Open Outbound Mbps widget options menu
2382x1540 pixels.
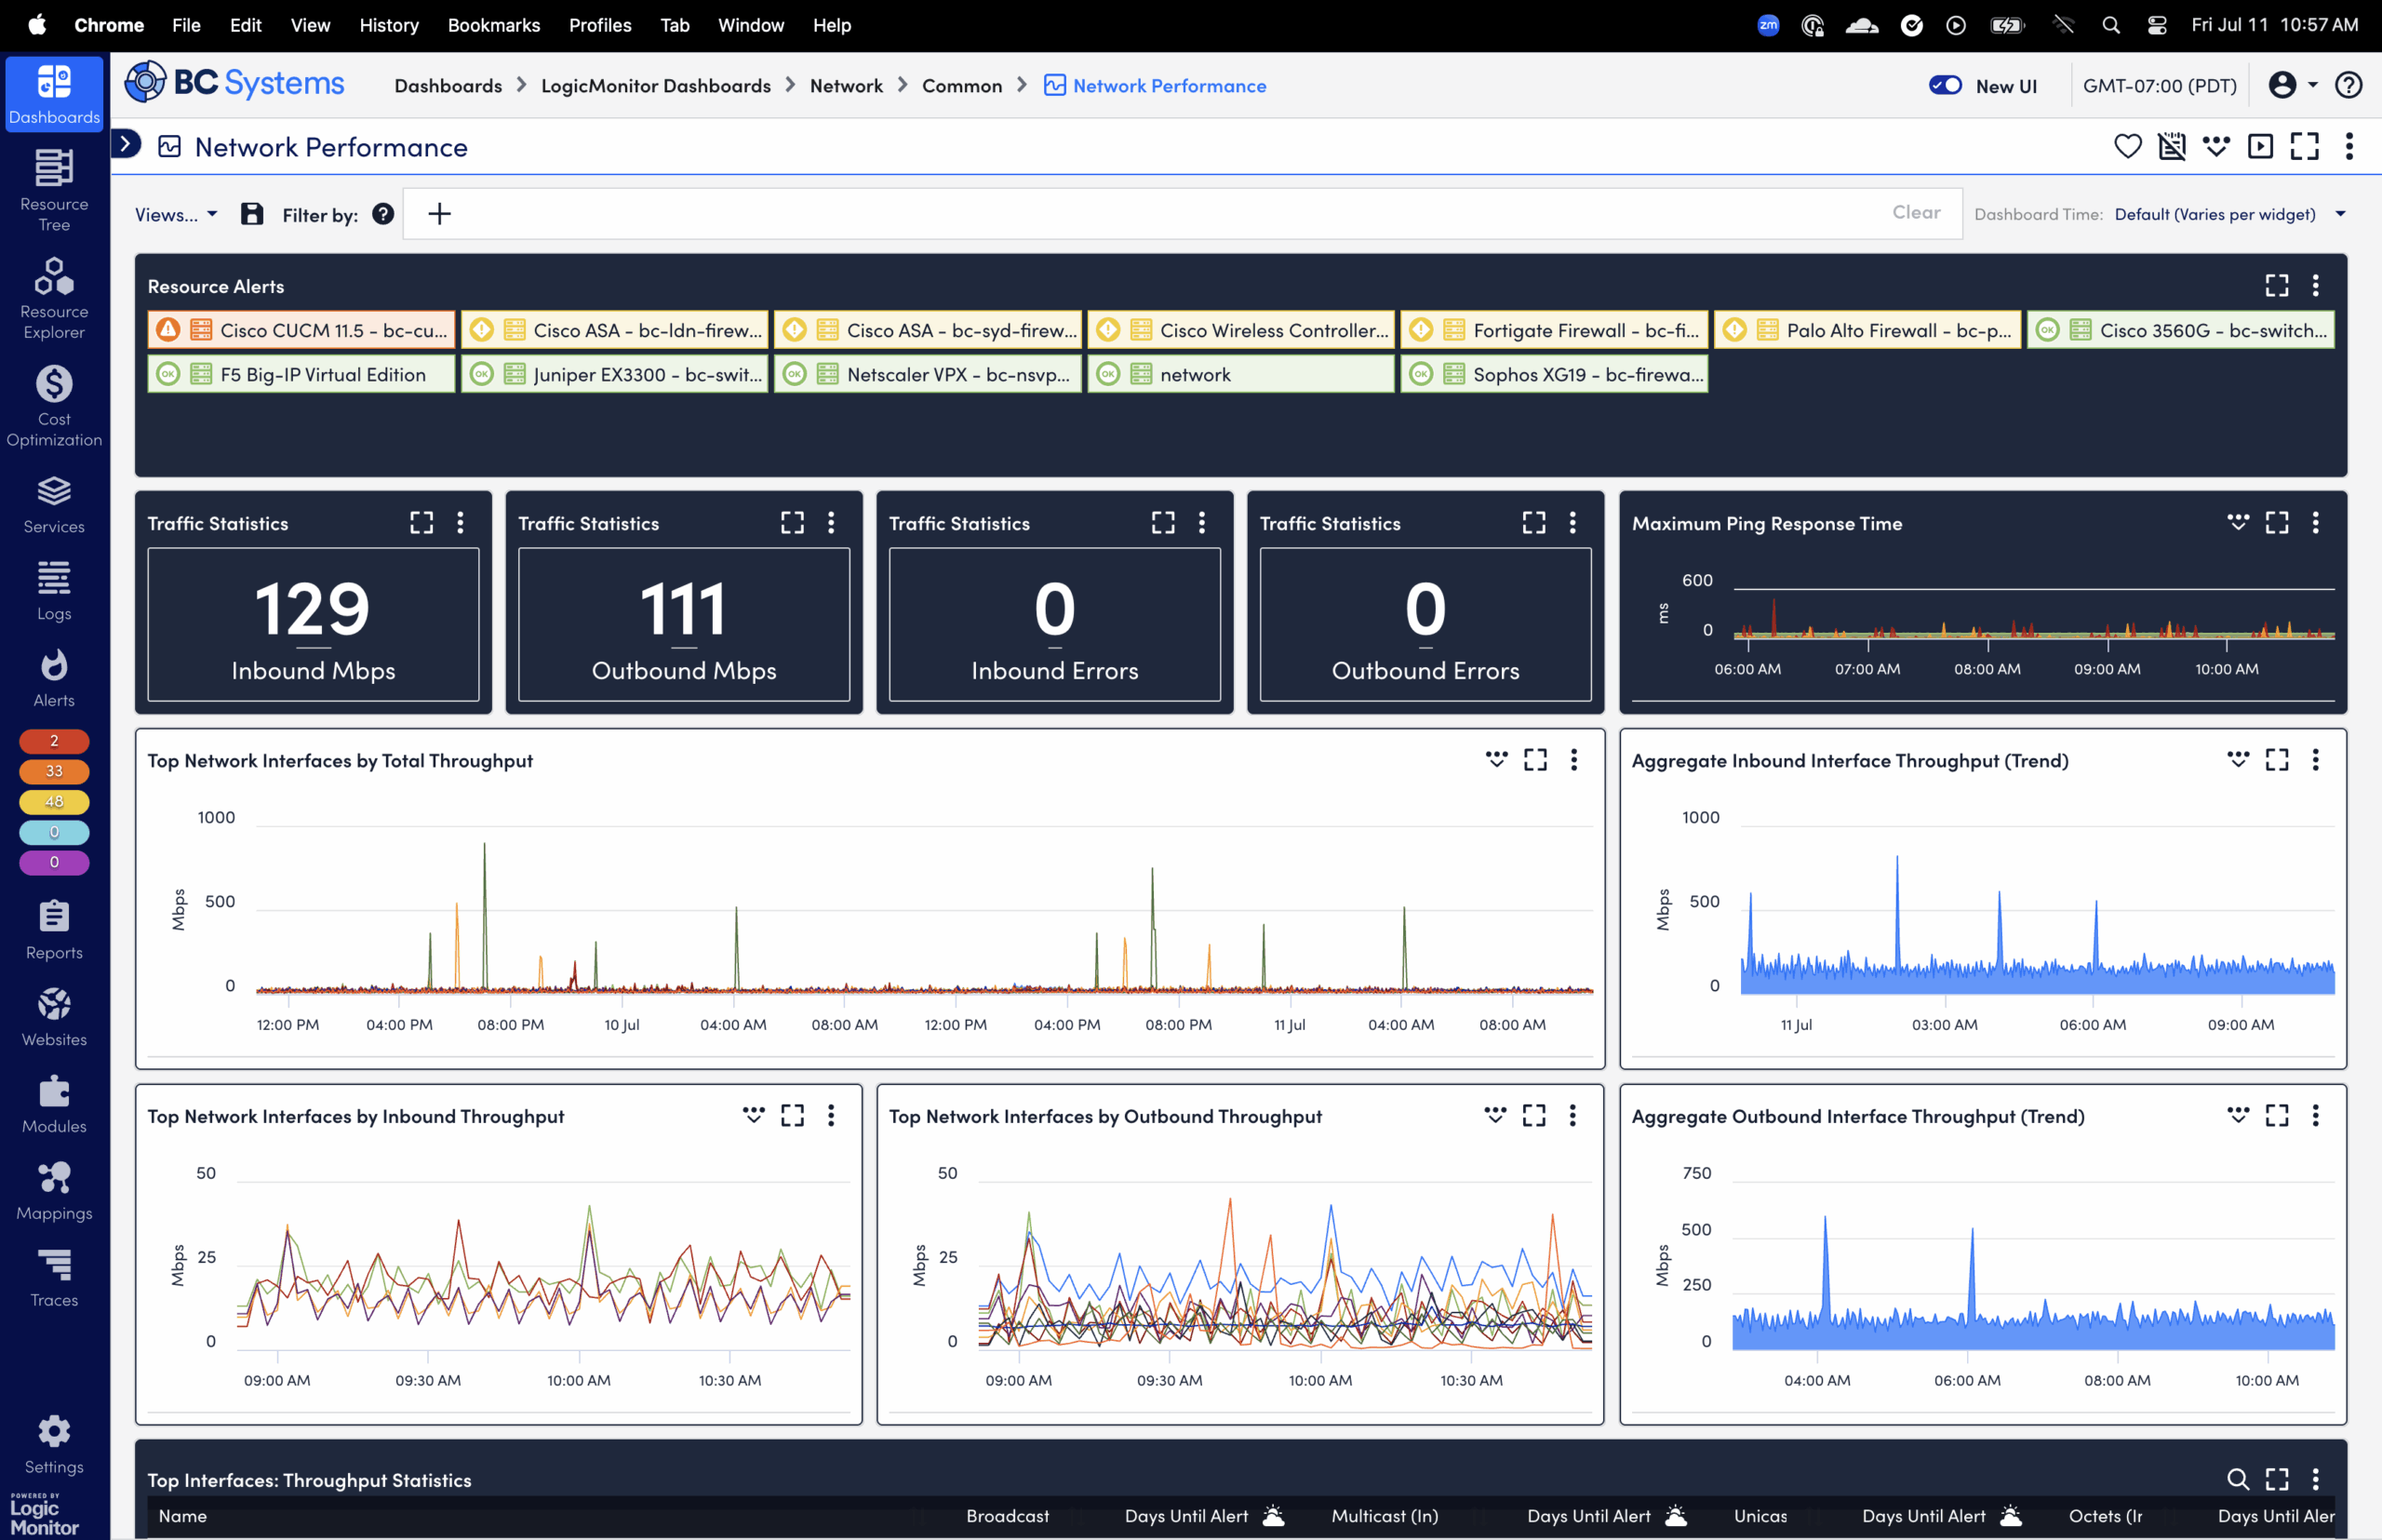point(831,522)
